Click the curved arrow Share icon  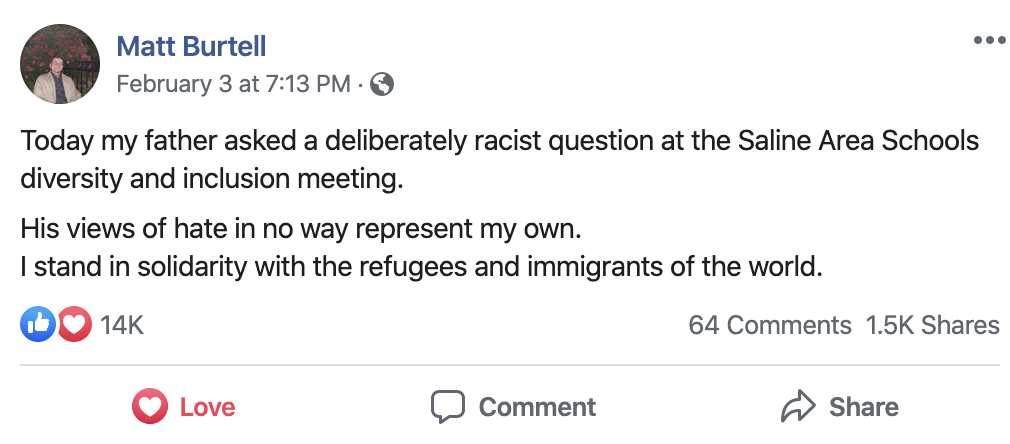coord(799,406)
